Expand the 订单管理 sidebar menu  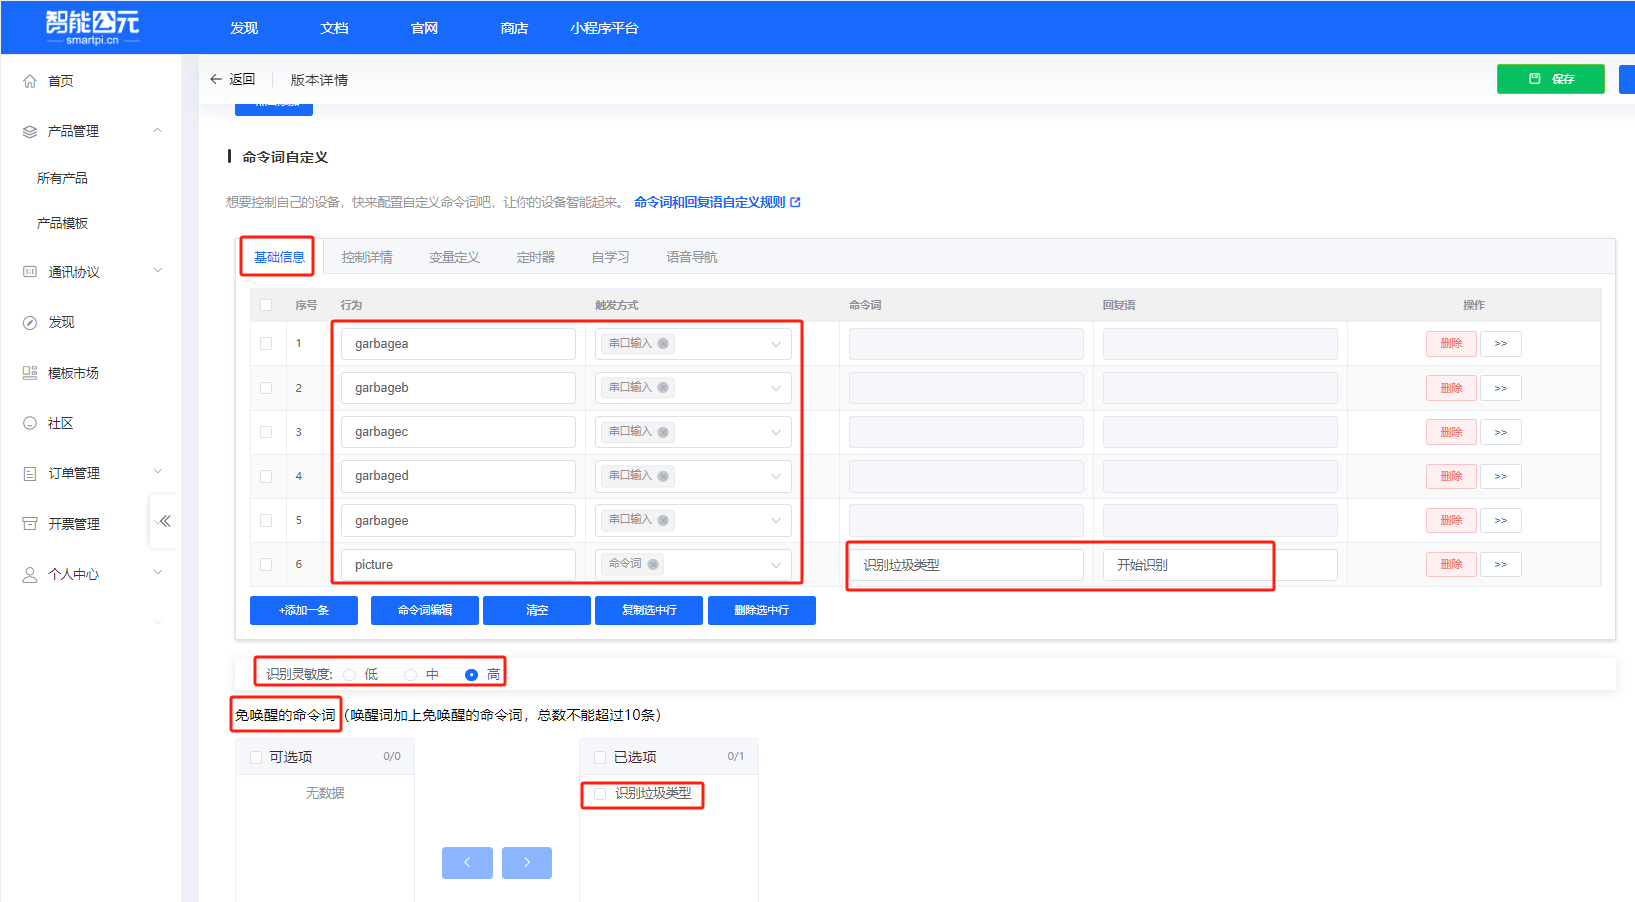157,472
